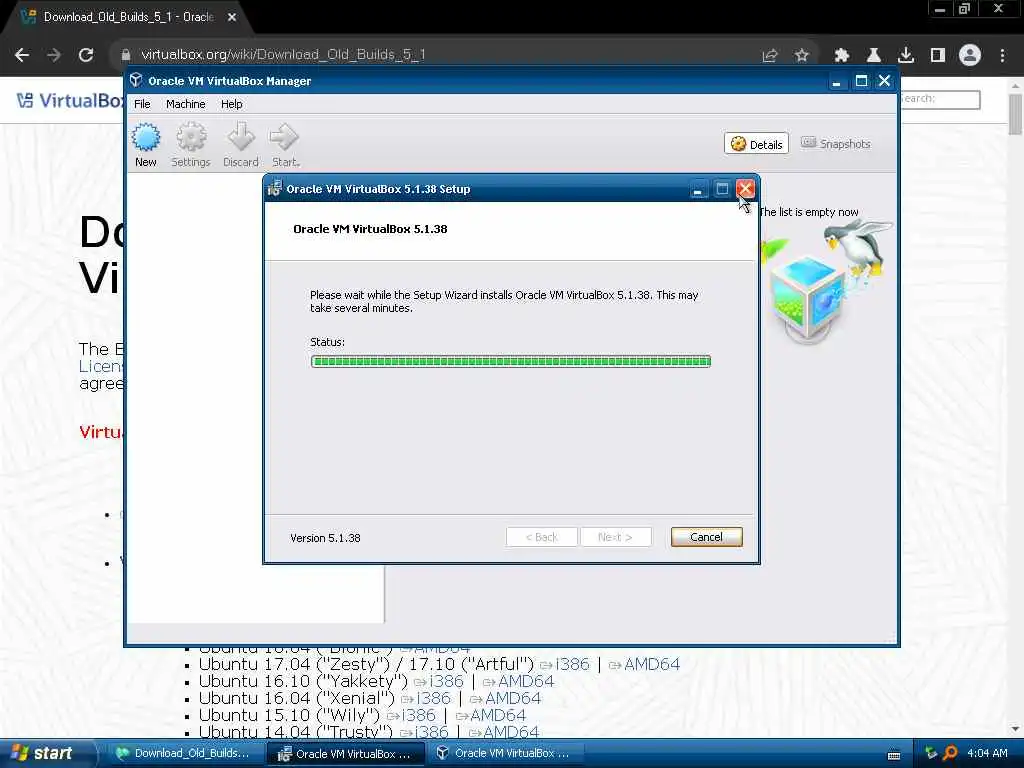
Task: Open Chrome three-dot menu
Action: 1002,56
